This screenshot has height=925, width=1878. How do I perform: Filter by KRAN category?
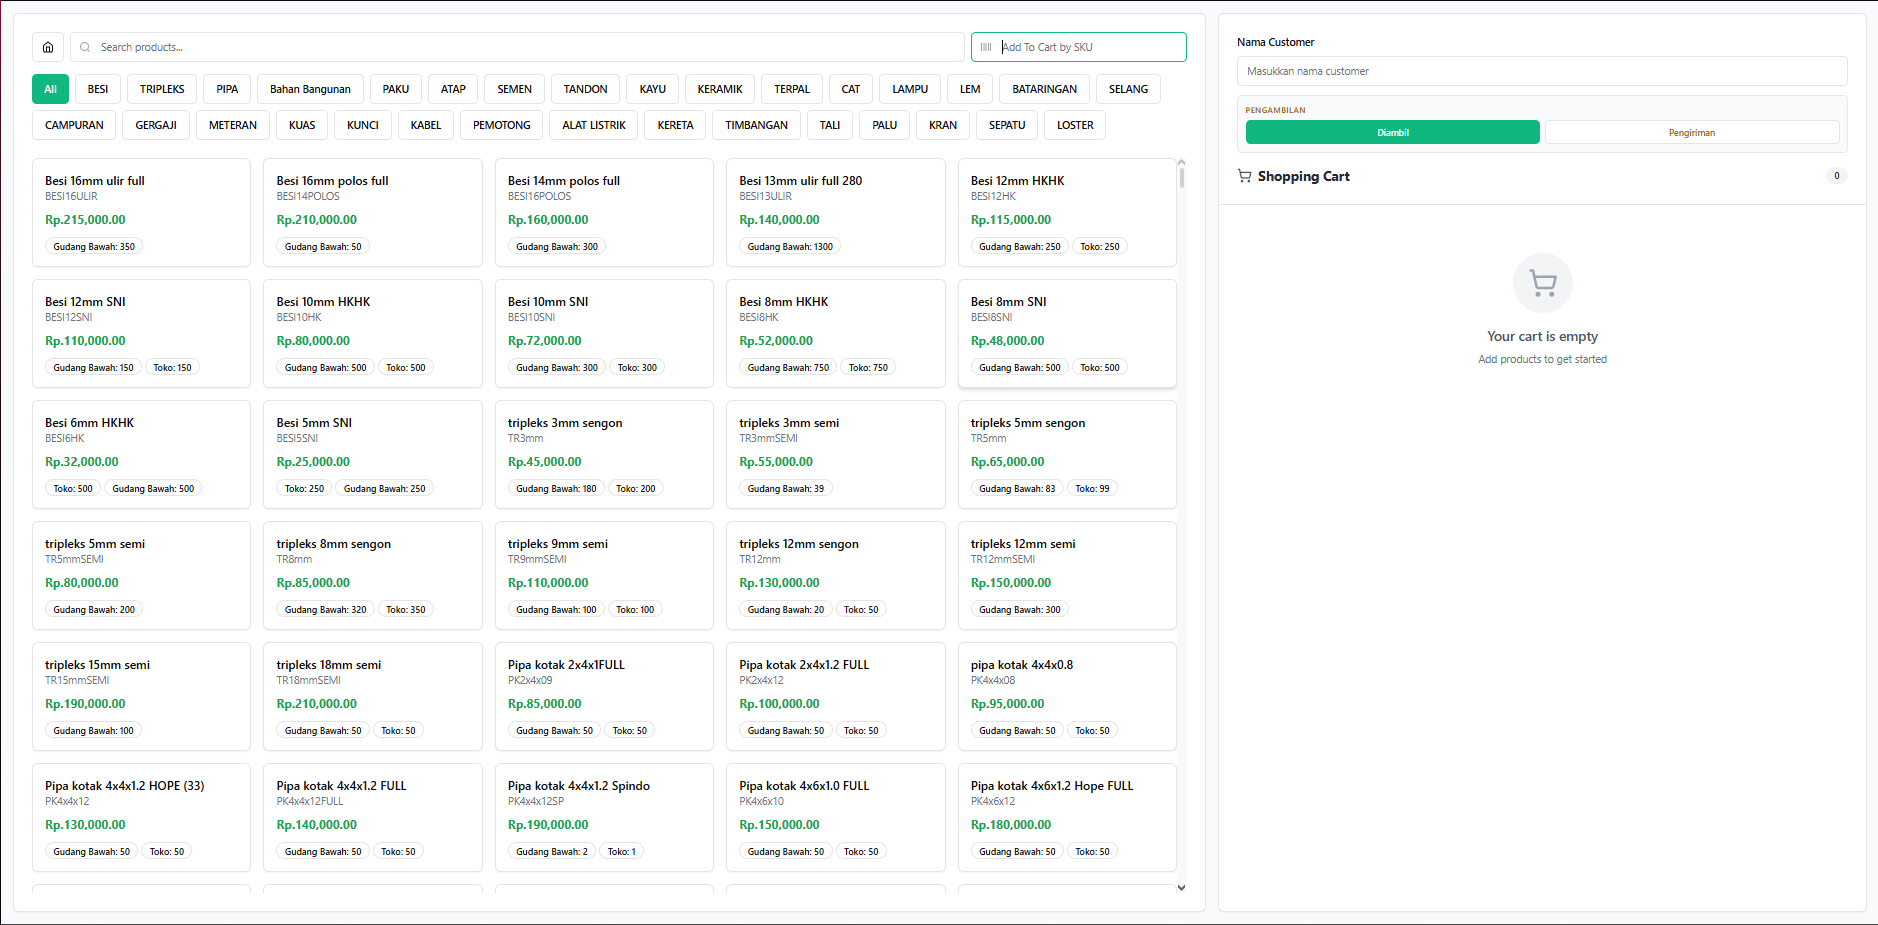tap(943, 125)
